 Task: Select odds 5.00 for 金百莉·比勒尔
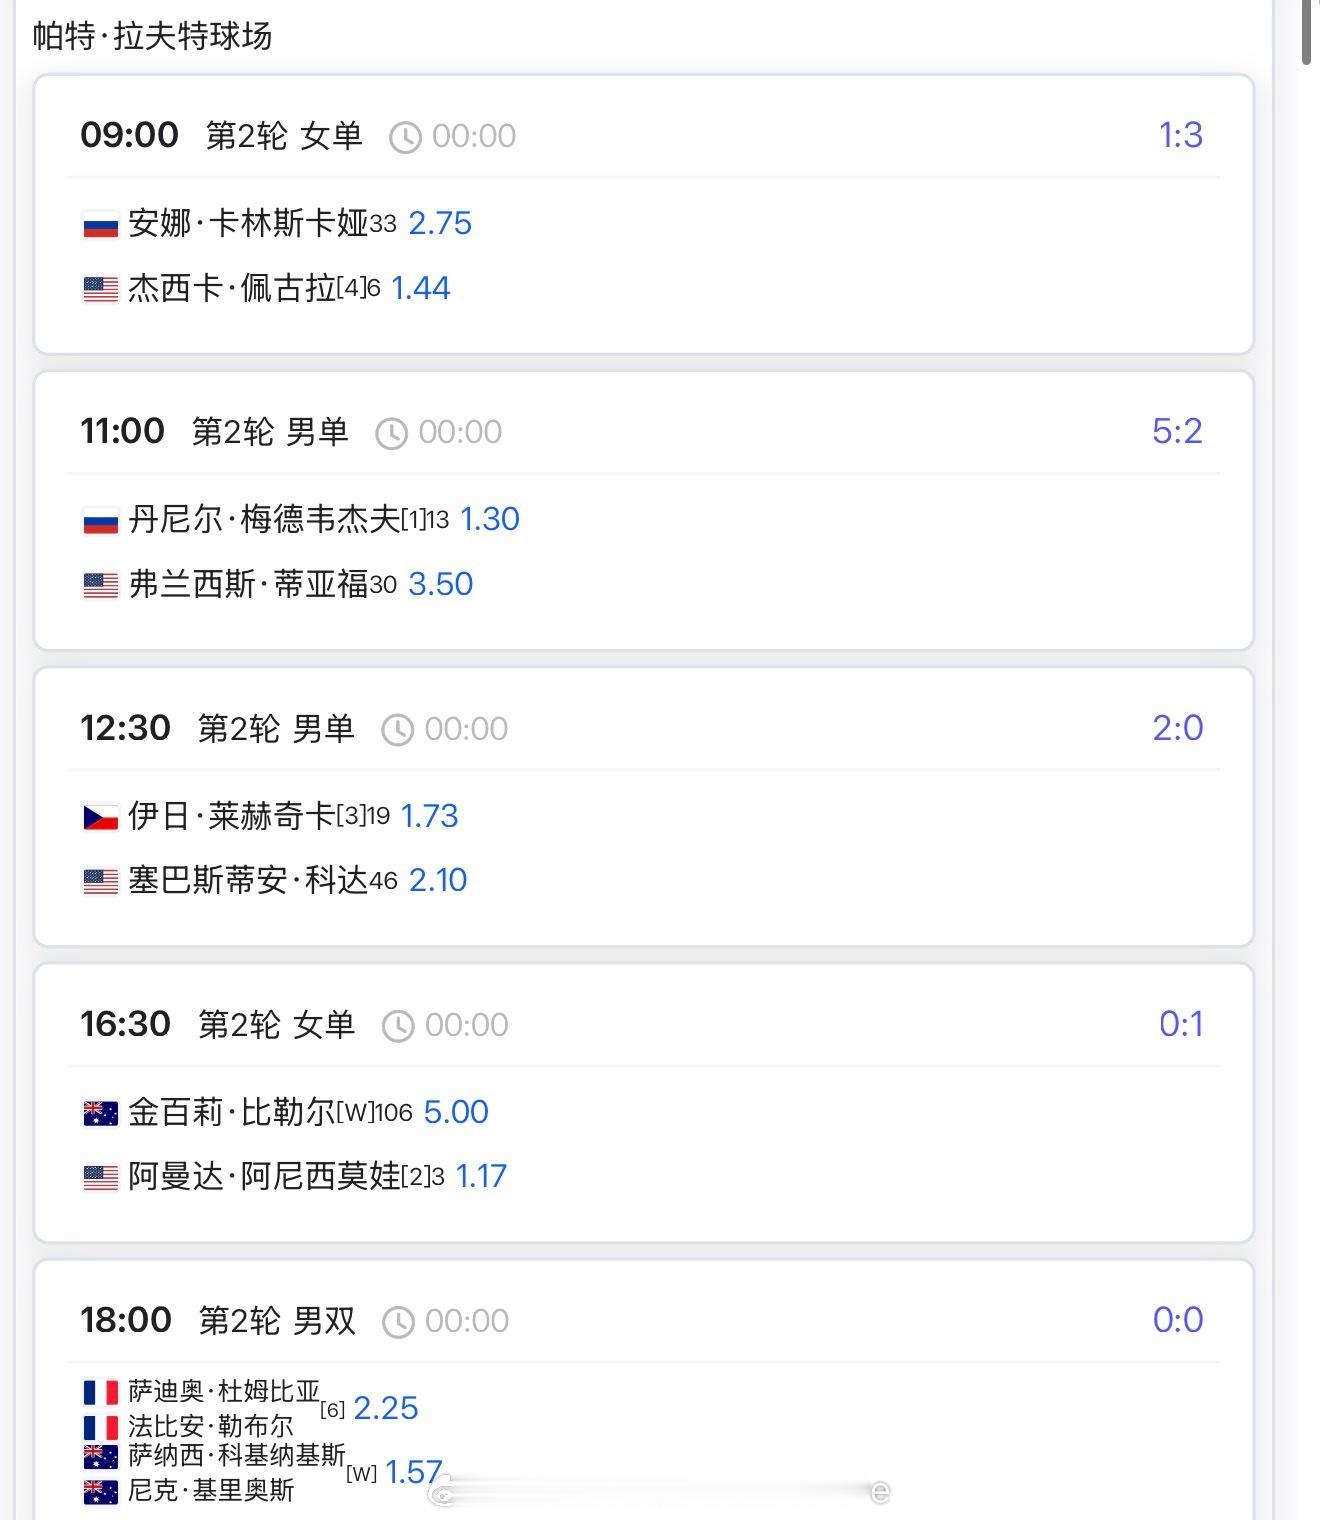(x=456, y=1112)
